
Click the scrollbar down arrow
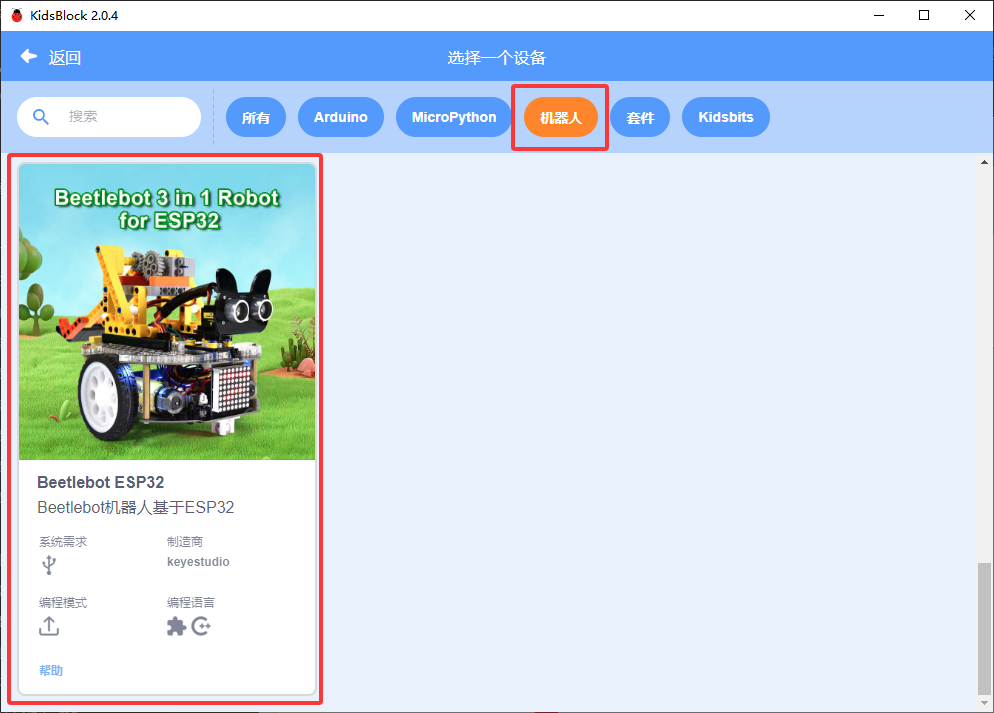[984, 703]
